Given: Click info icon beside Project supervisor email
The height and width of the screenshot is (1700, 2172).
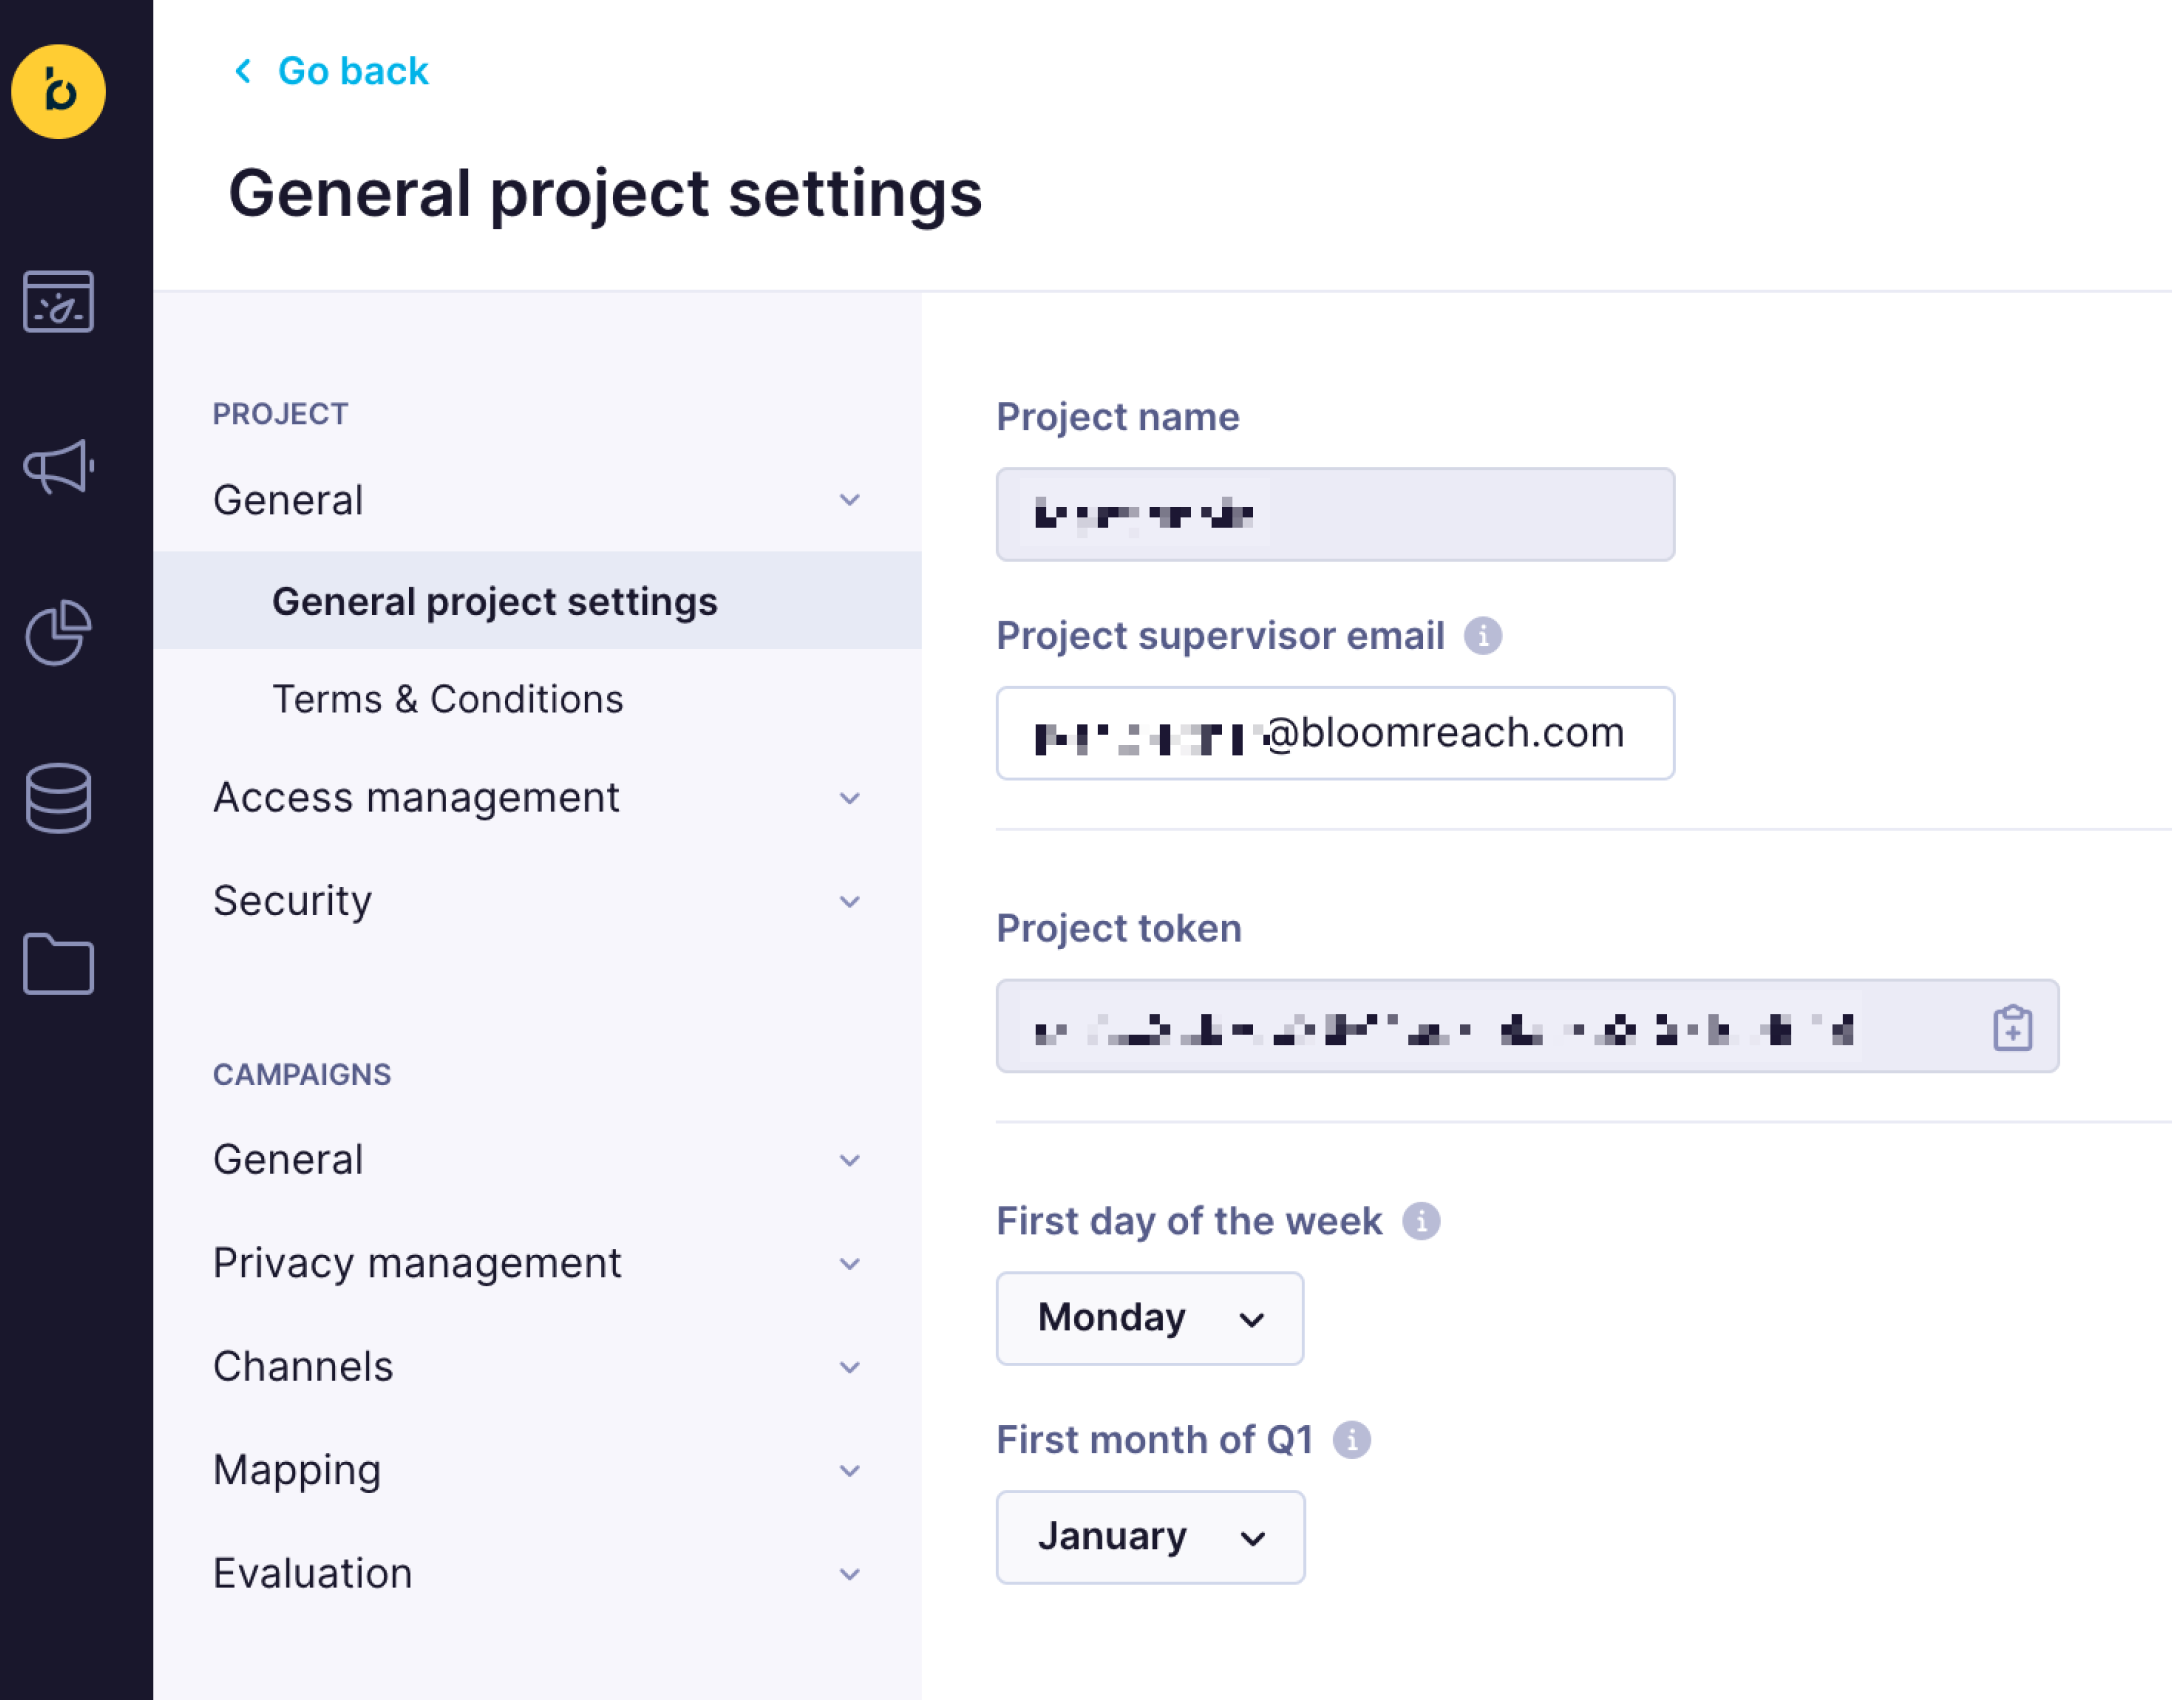Looking at the screenshot, I should pos(1483,636).
